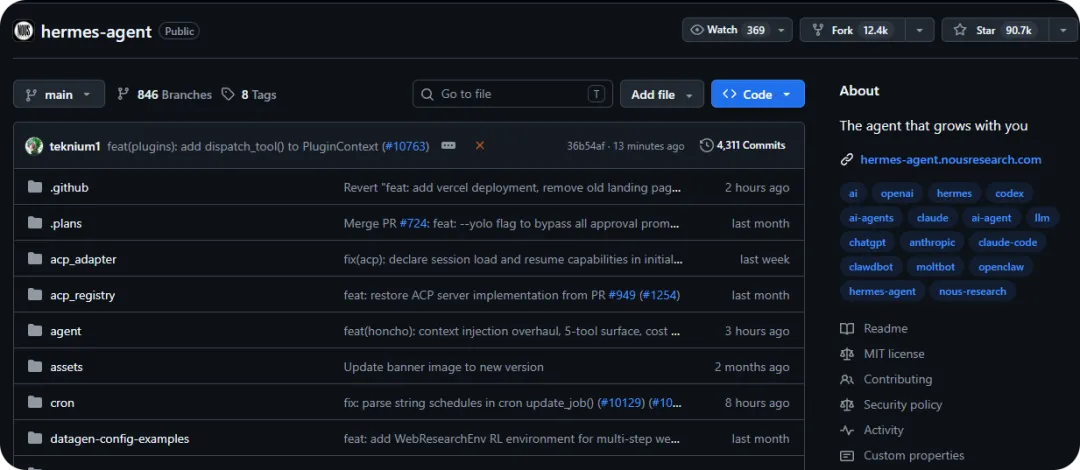The height and width of the screenshot is (470, 1080).
Task: Open the MIT license scale icon link
Action: click(847, 354)
